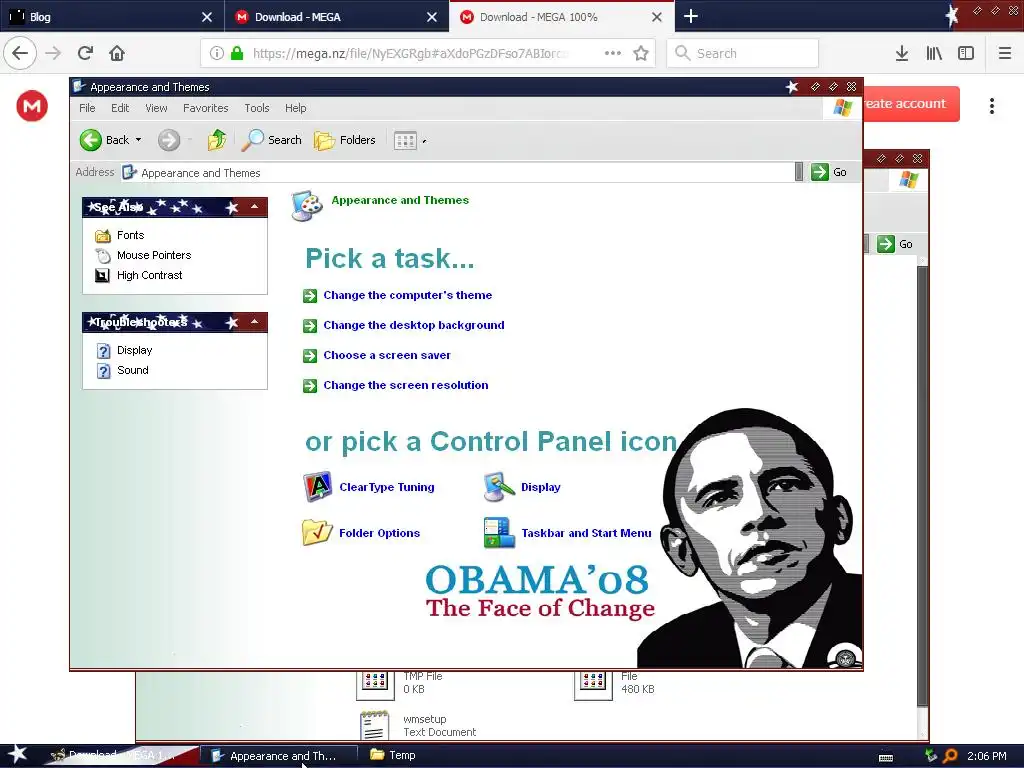This screenshot has width=1024, height=768.
Task: Click the Mouse Pointers icon in See Also
Action: pyautogui.click(x=103, y=255)
